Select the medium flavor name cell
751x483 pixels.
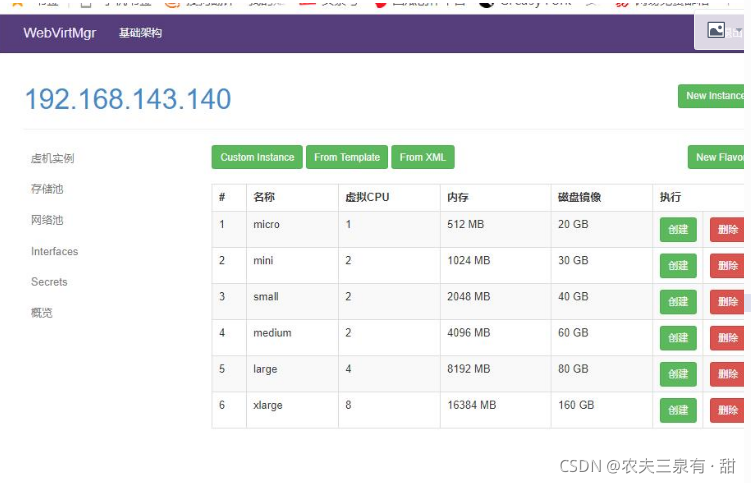(292, 338)
